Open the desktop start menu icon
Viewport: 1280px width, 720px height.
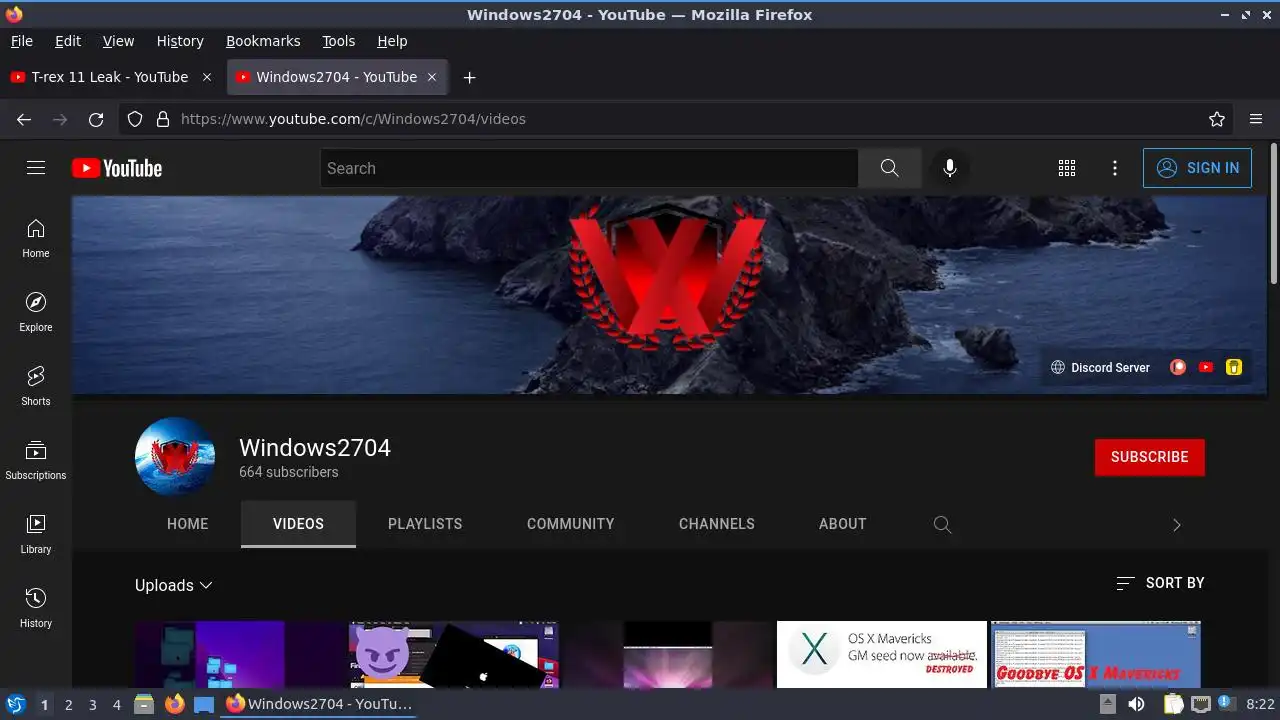pos(15,704)
